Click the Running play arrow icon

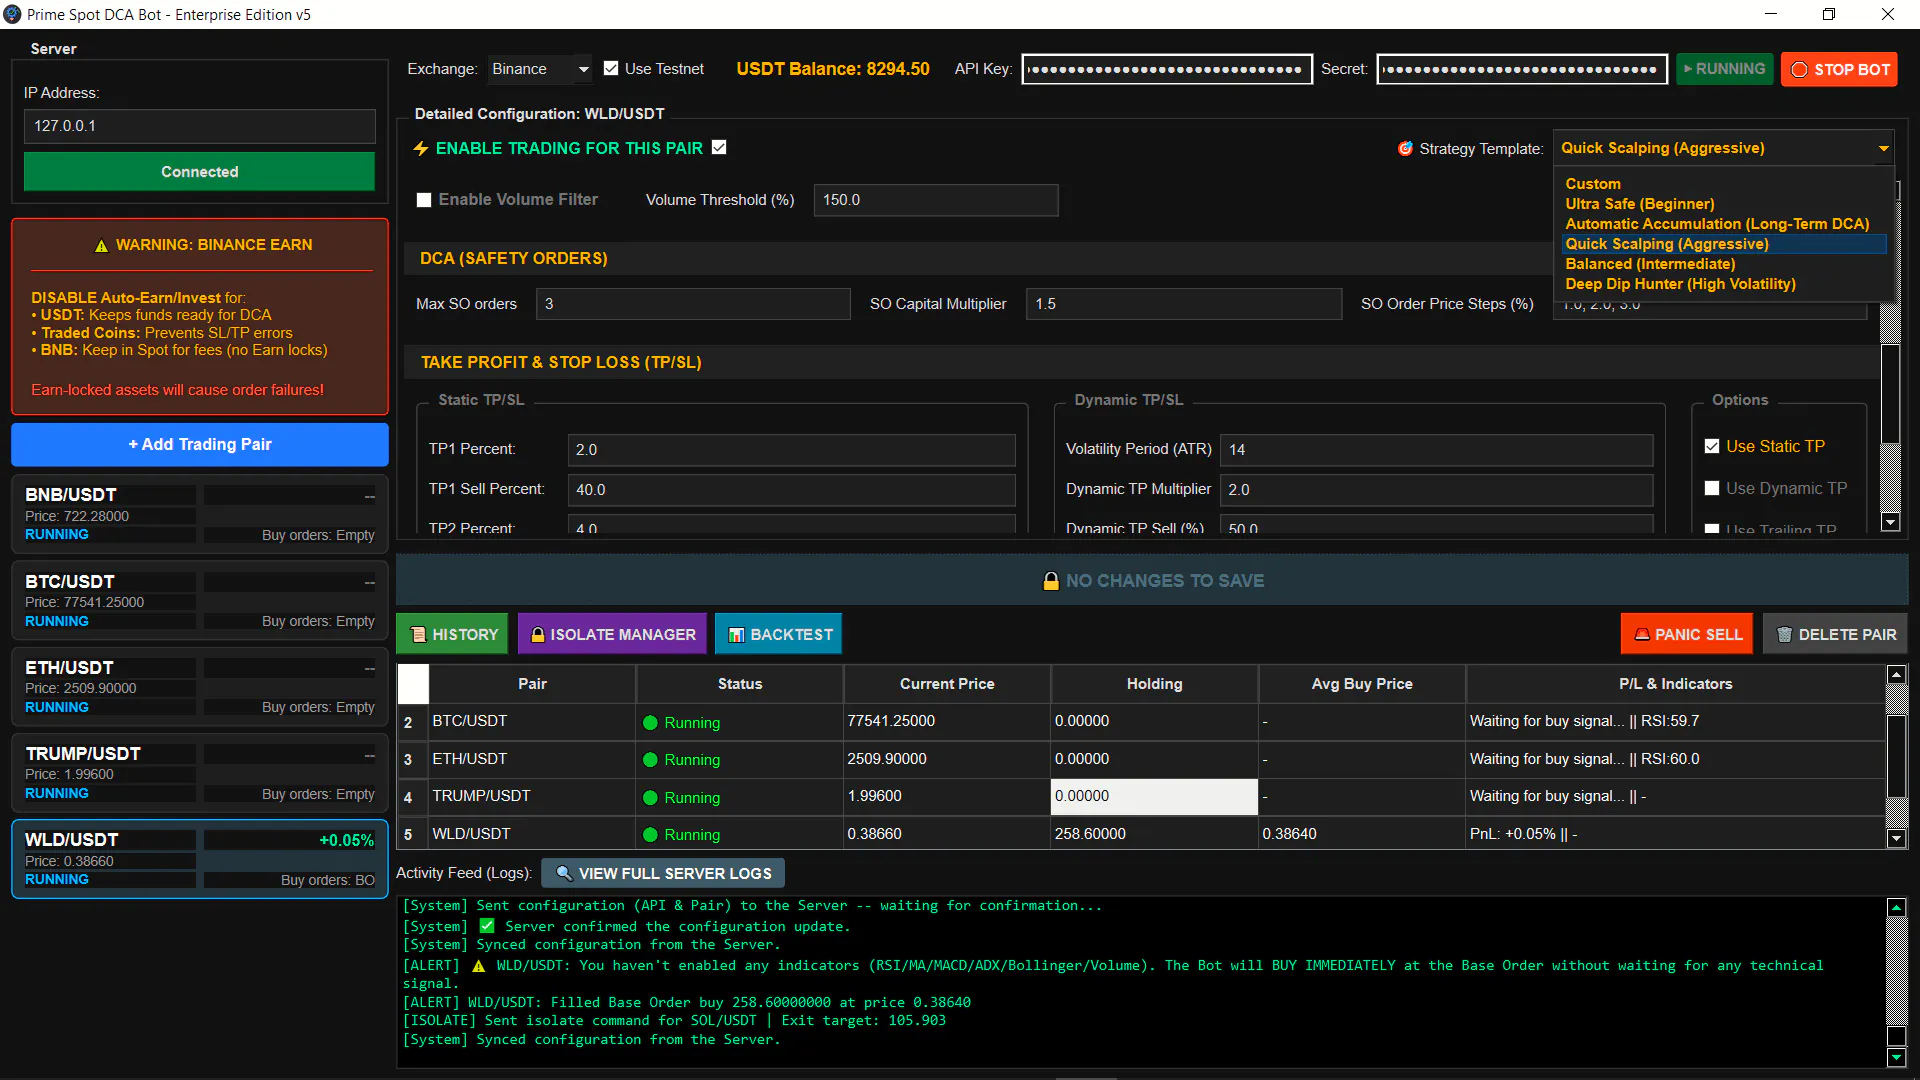(x=1688, y=69)
